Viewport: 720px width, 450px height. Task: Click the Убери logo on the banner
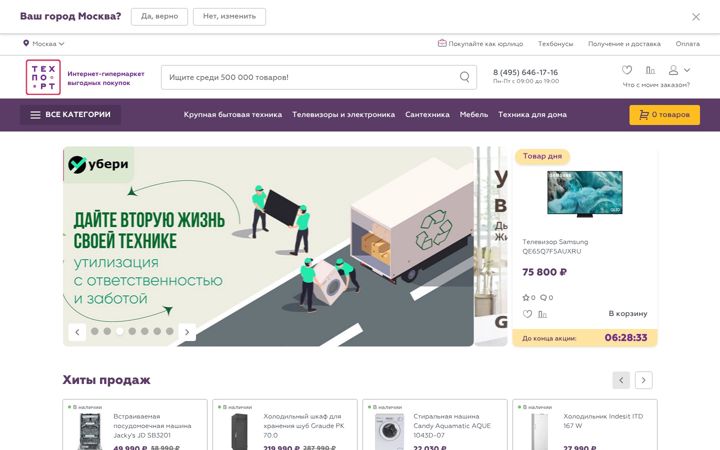[x=98, y=164]
